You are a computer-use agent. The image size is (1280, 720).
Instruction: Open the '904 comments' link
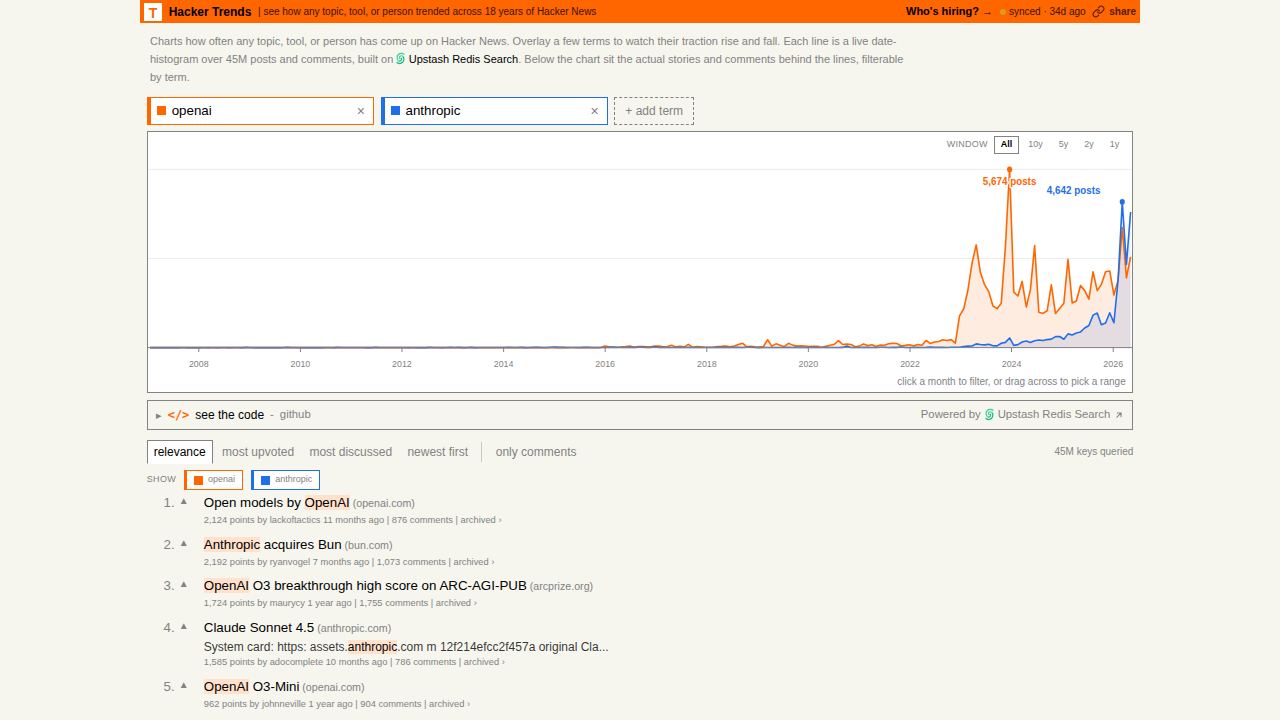tap(391, 704)
